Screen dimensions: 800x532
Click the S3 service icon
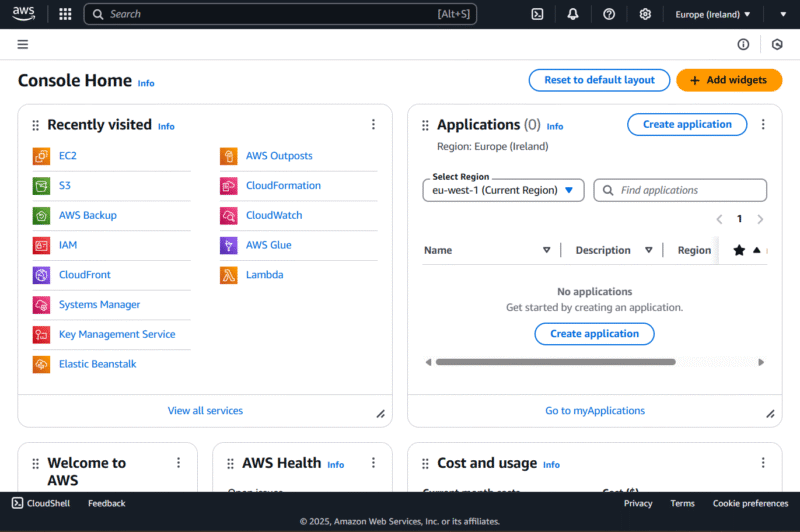pyautogui.click(x=41, y=186)
